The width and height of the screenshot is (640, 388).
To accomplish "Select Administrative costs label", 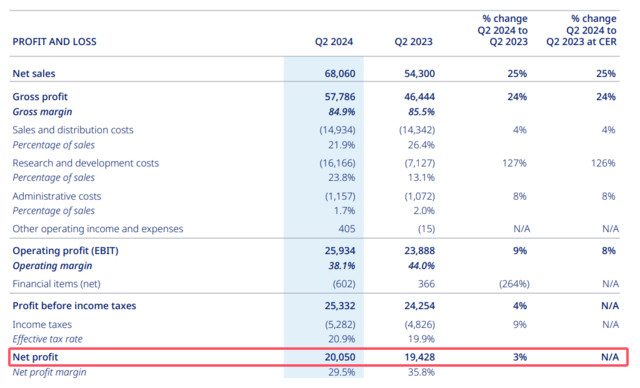I will click(57, 196).
